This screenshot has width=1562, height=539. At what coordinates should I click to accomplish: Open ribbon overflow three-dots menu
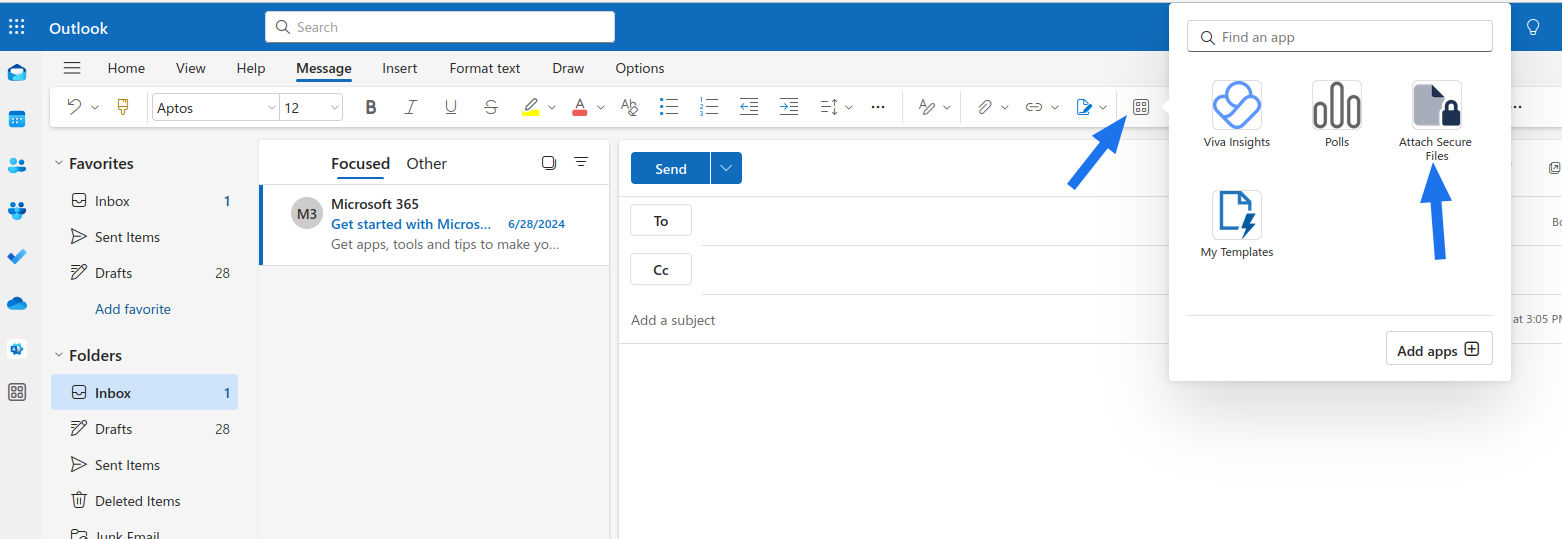click(878, 107)
